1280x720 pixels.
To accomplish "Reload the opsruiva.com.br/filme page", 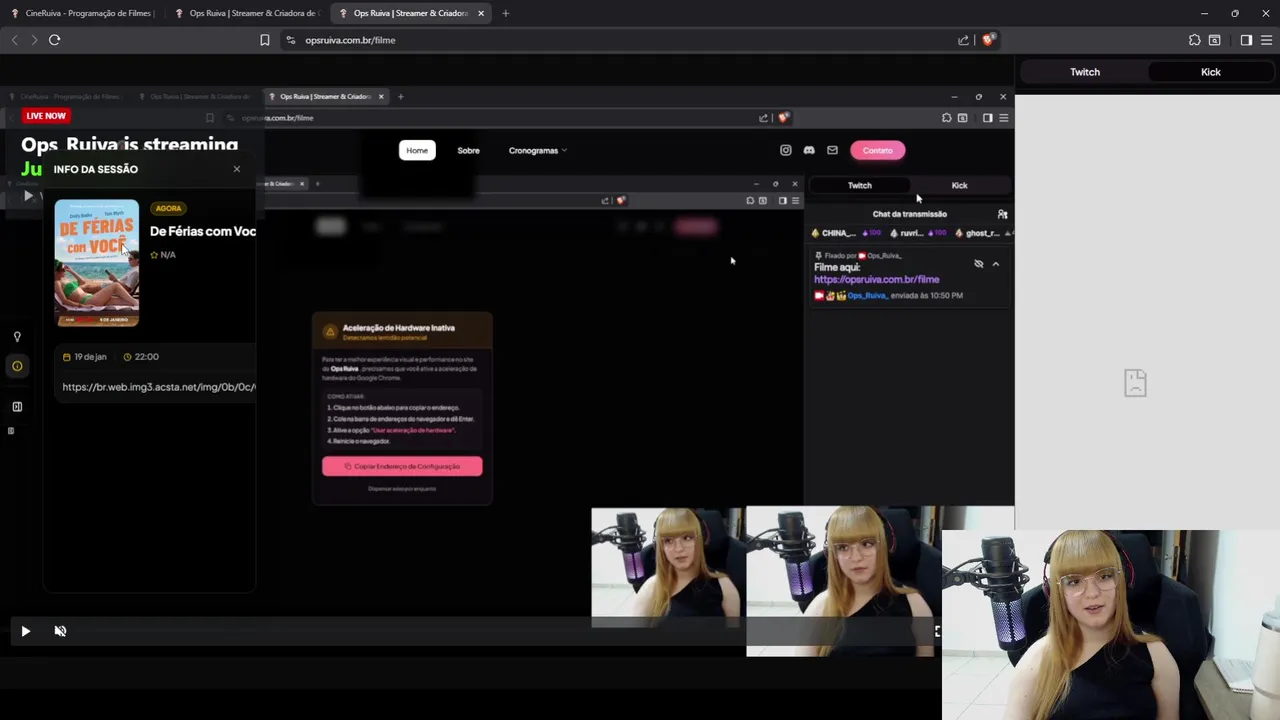I will pyautogui.click(x=54, y=40).
